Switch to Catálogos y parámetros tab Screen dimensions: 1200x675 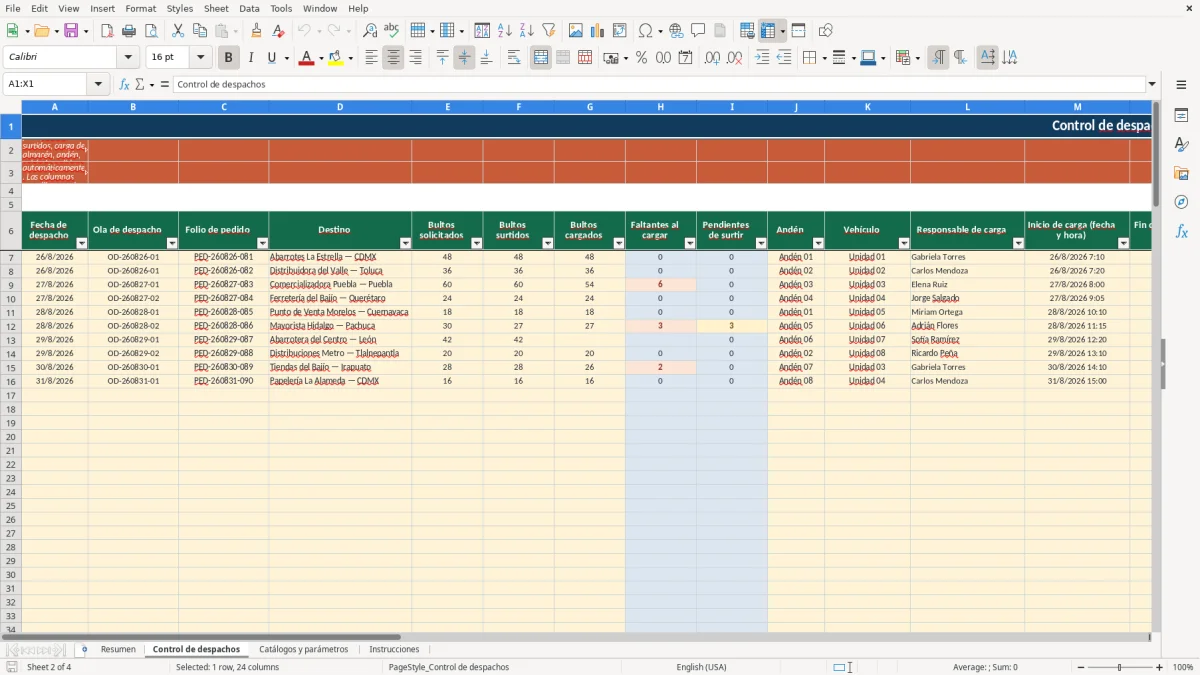pos(304,649)
